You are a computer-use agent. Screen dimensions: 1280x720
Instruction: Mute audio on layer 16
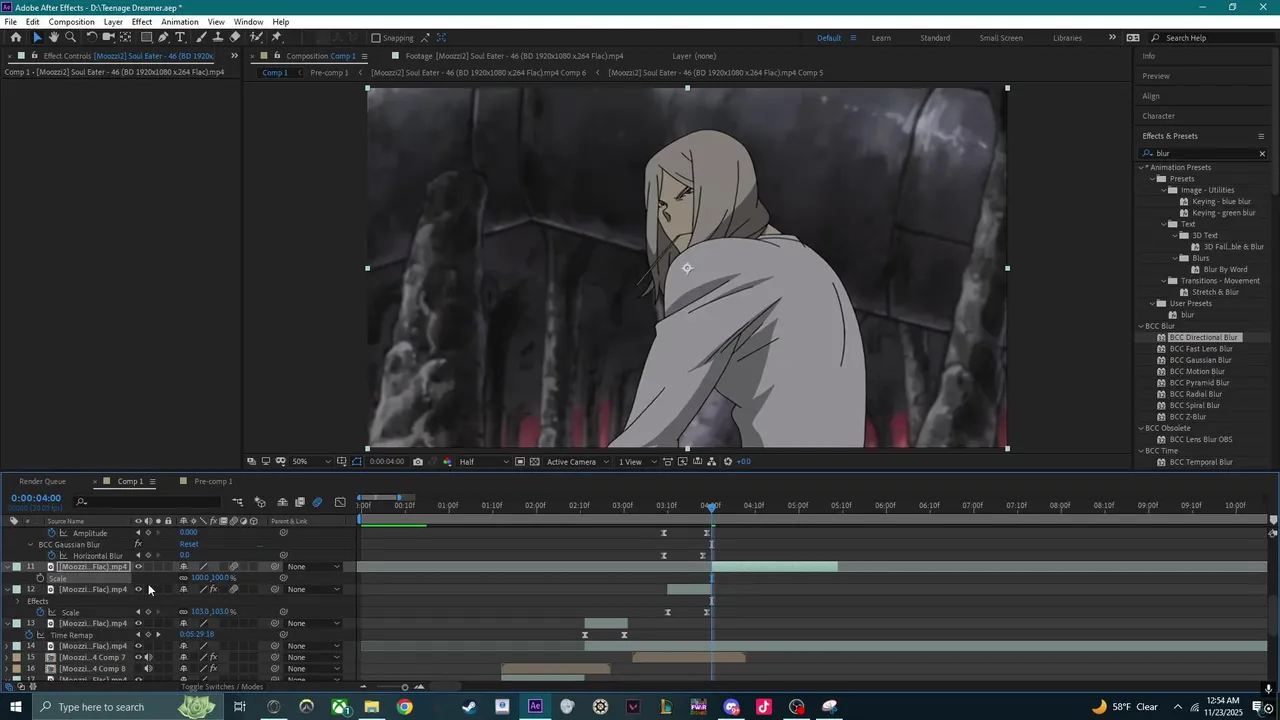pos(148,669)
